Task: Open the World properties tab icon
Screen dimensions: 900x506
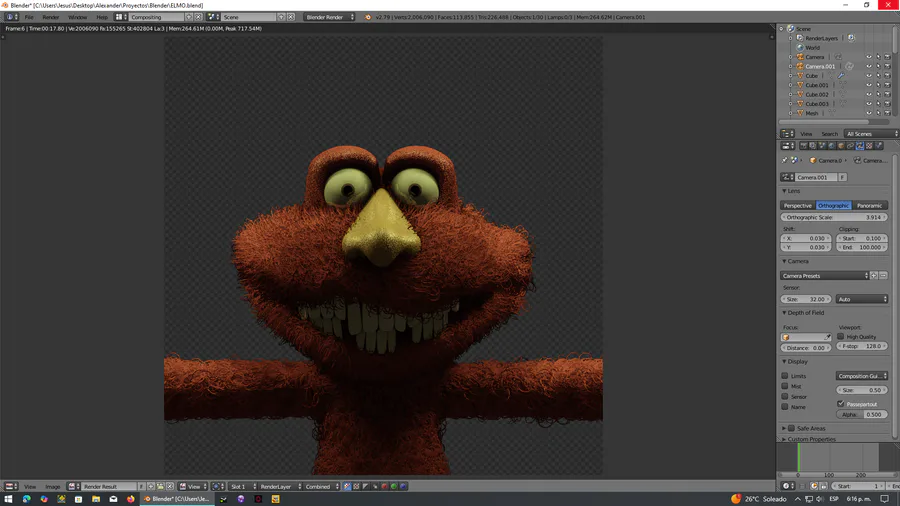Action: click(x=832, y=146)
